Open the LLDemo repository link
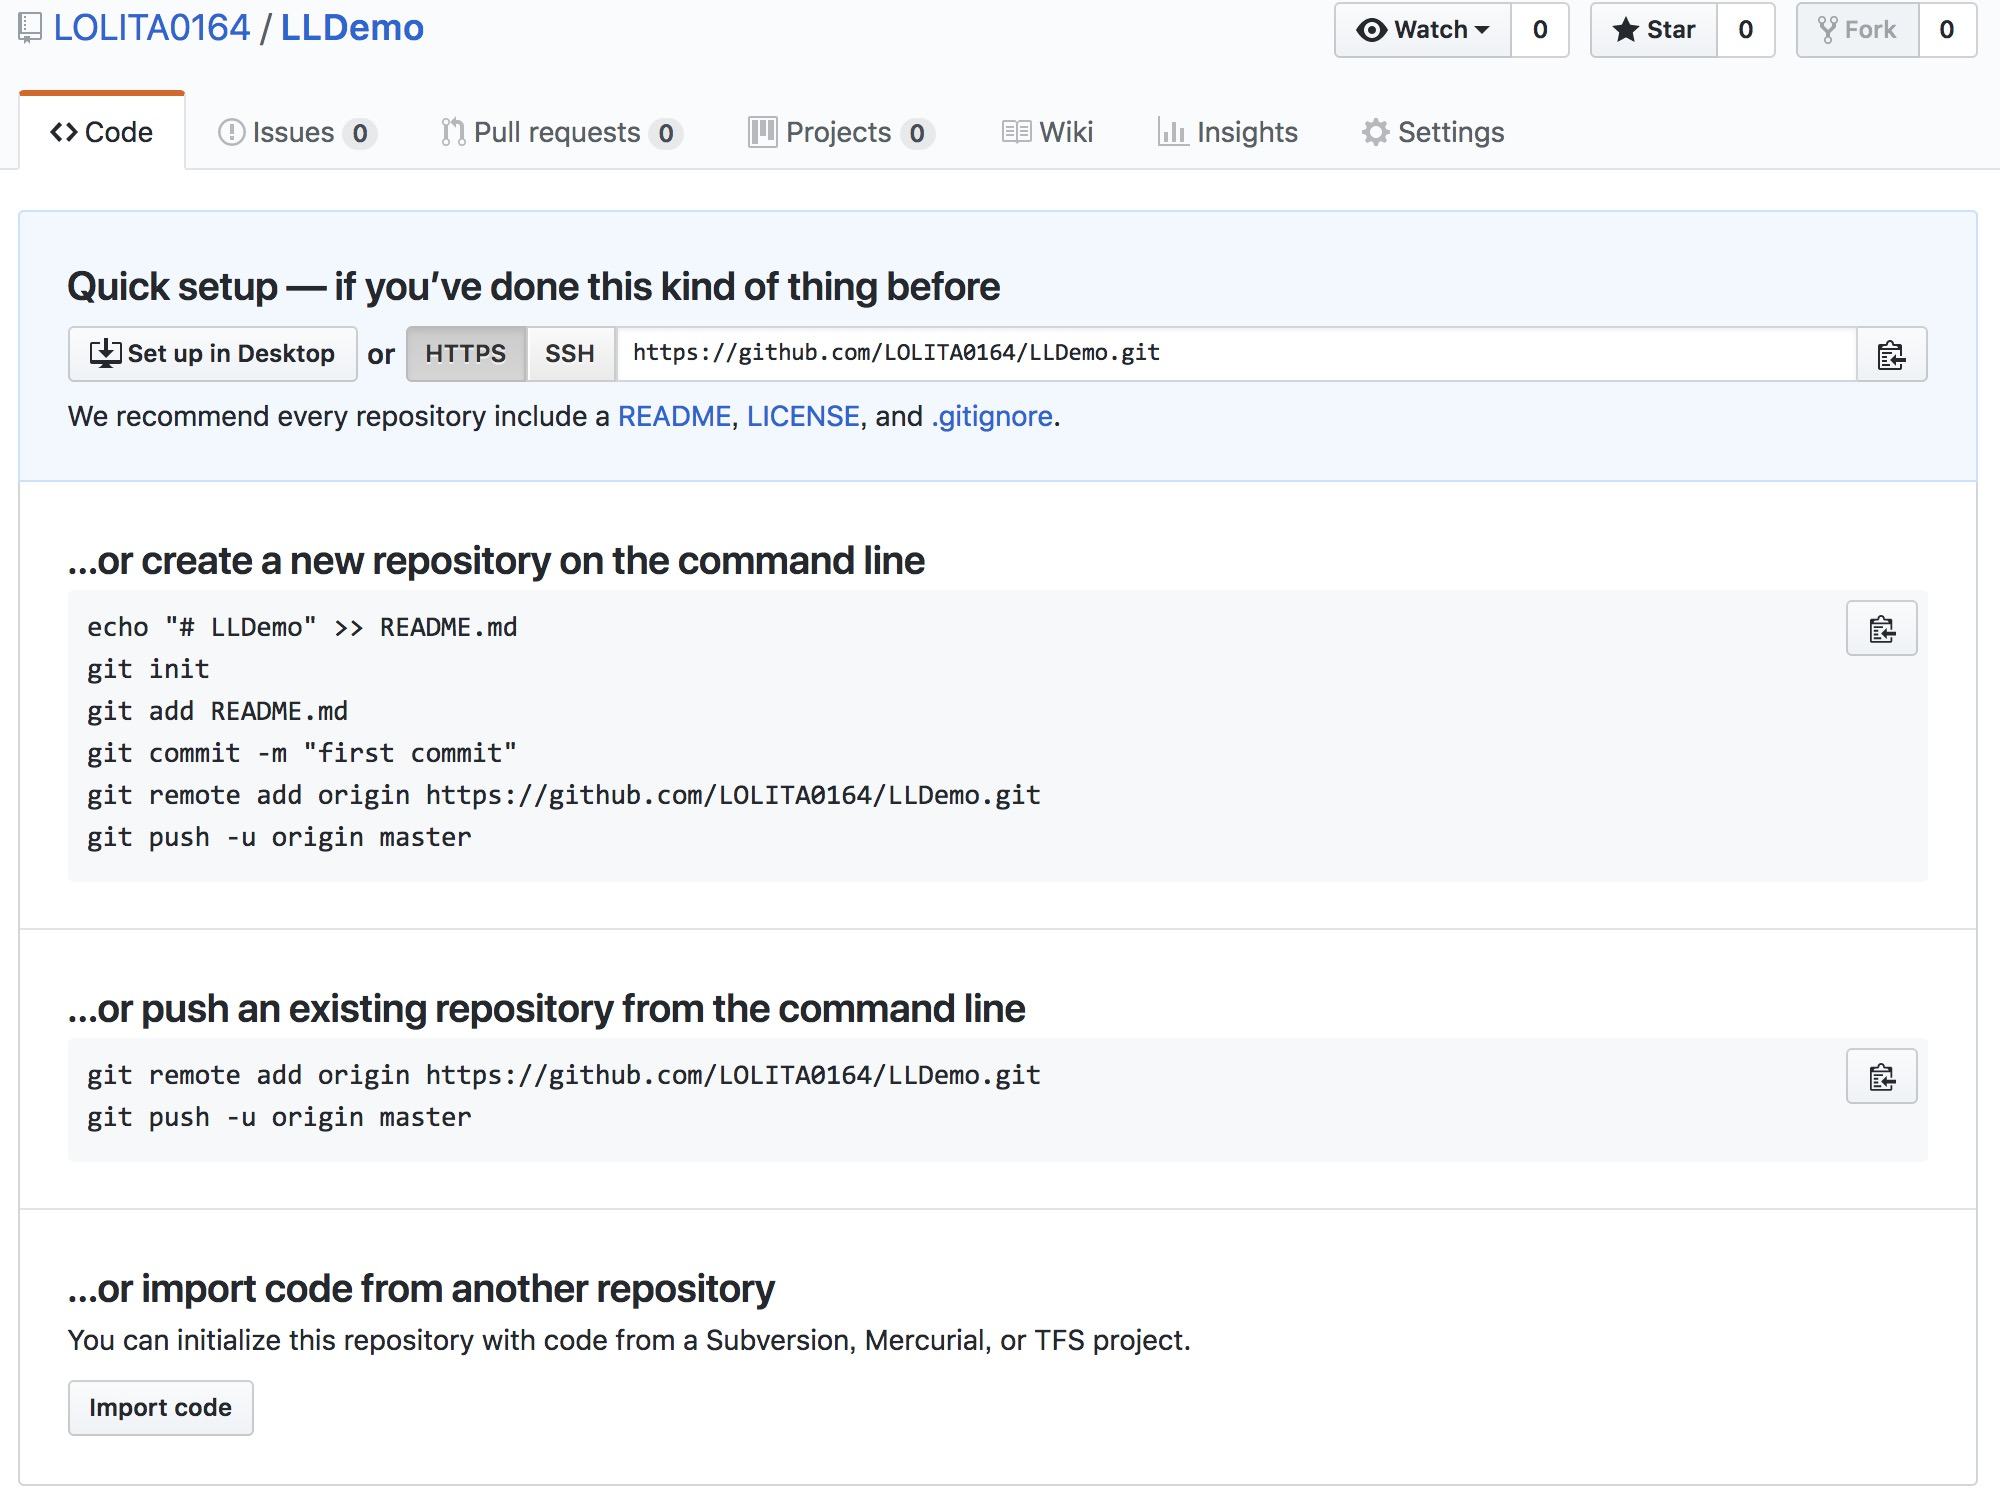This screenshot has width=2000, height=1502. 352,28
